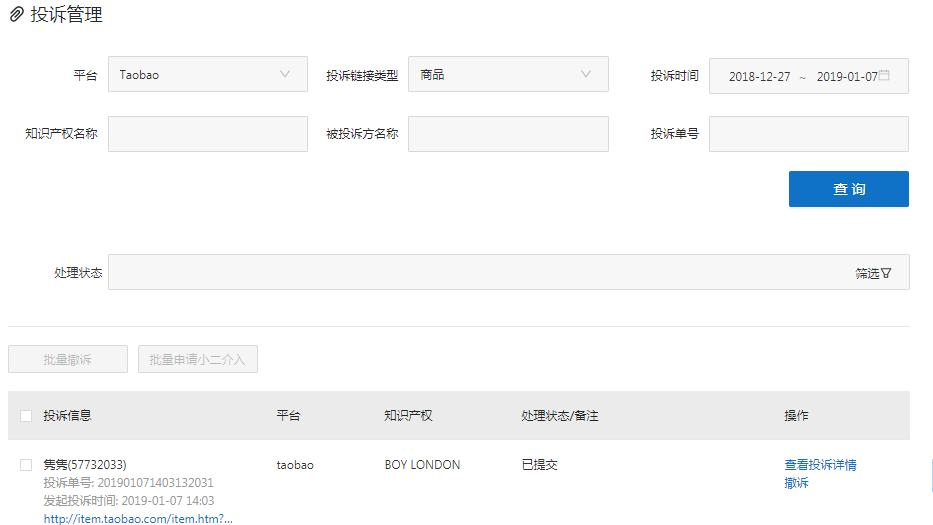Open the item.taobao.com product link
The image size is (933, 525).
(x=138, y=519)
